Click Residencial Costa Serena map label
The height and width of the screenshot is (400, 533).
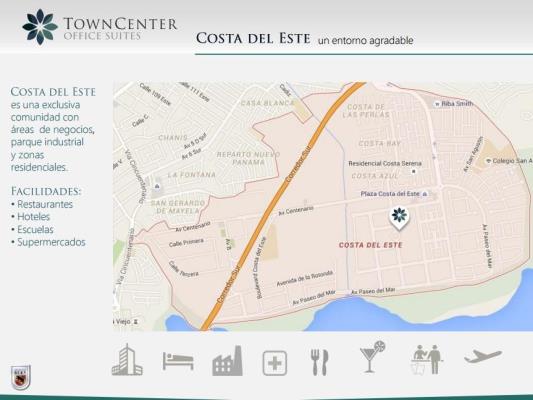(385, 163)
